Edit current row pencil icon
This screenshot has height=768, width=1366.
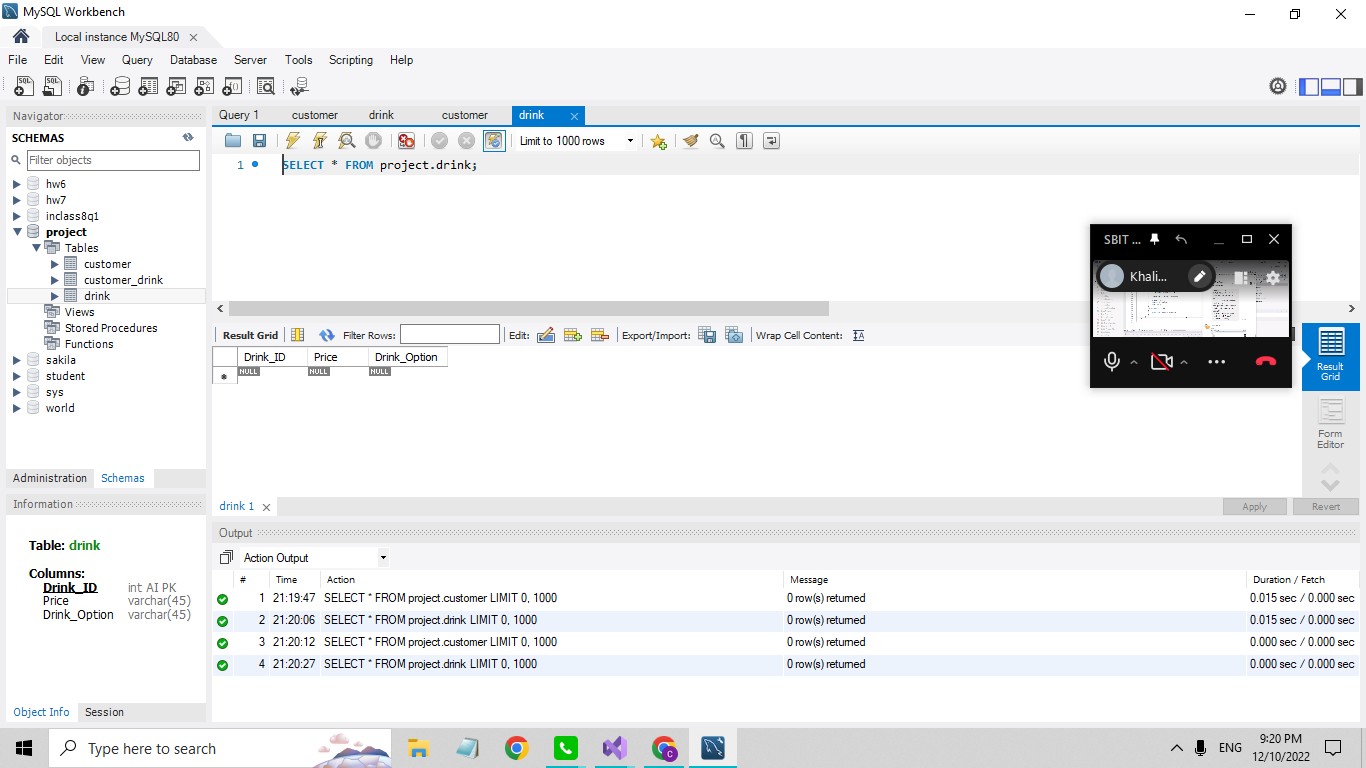tap(546, 336)
